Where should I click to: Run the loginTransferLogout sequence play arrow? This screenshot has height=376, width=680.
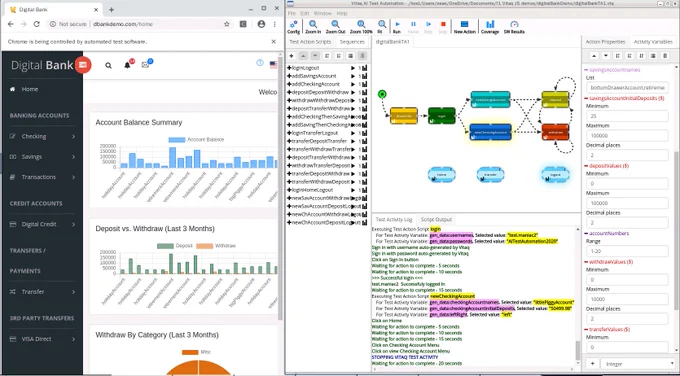point(353,133)
